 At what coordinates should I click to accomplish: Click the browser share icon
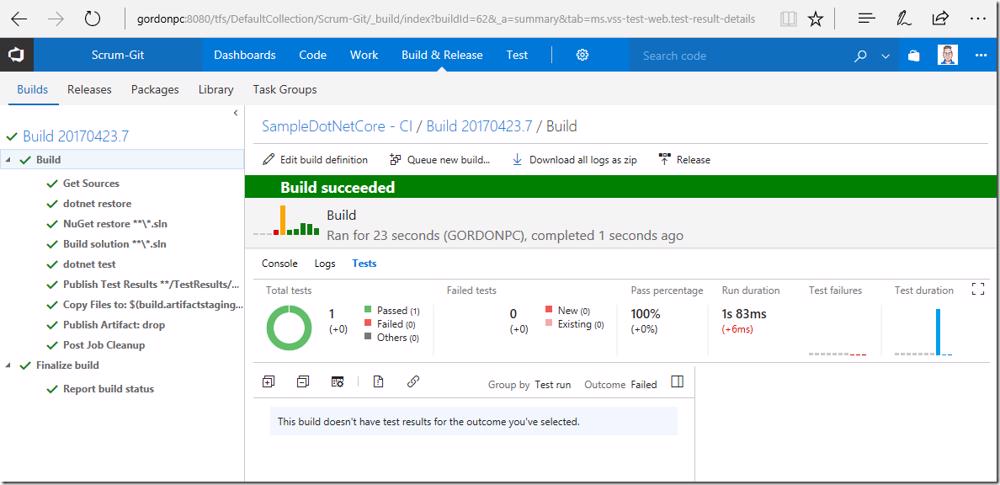point(940,19)
